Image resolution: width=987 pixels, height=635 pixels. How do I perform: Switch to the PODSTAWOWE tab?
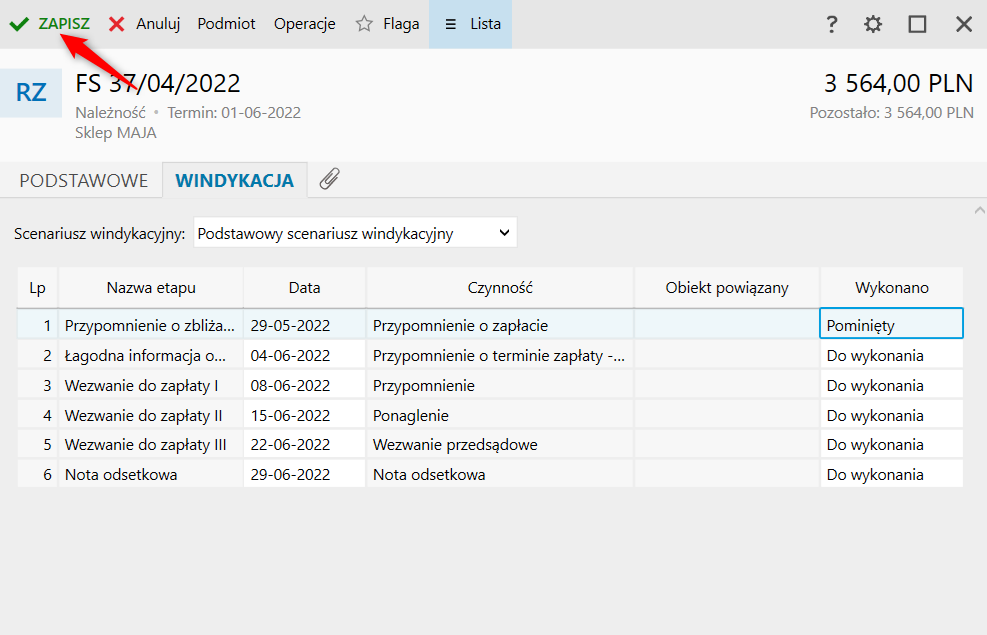pyautogui.click(x=84, y=181)
